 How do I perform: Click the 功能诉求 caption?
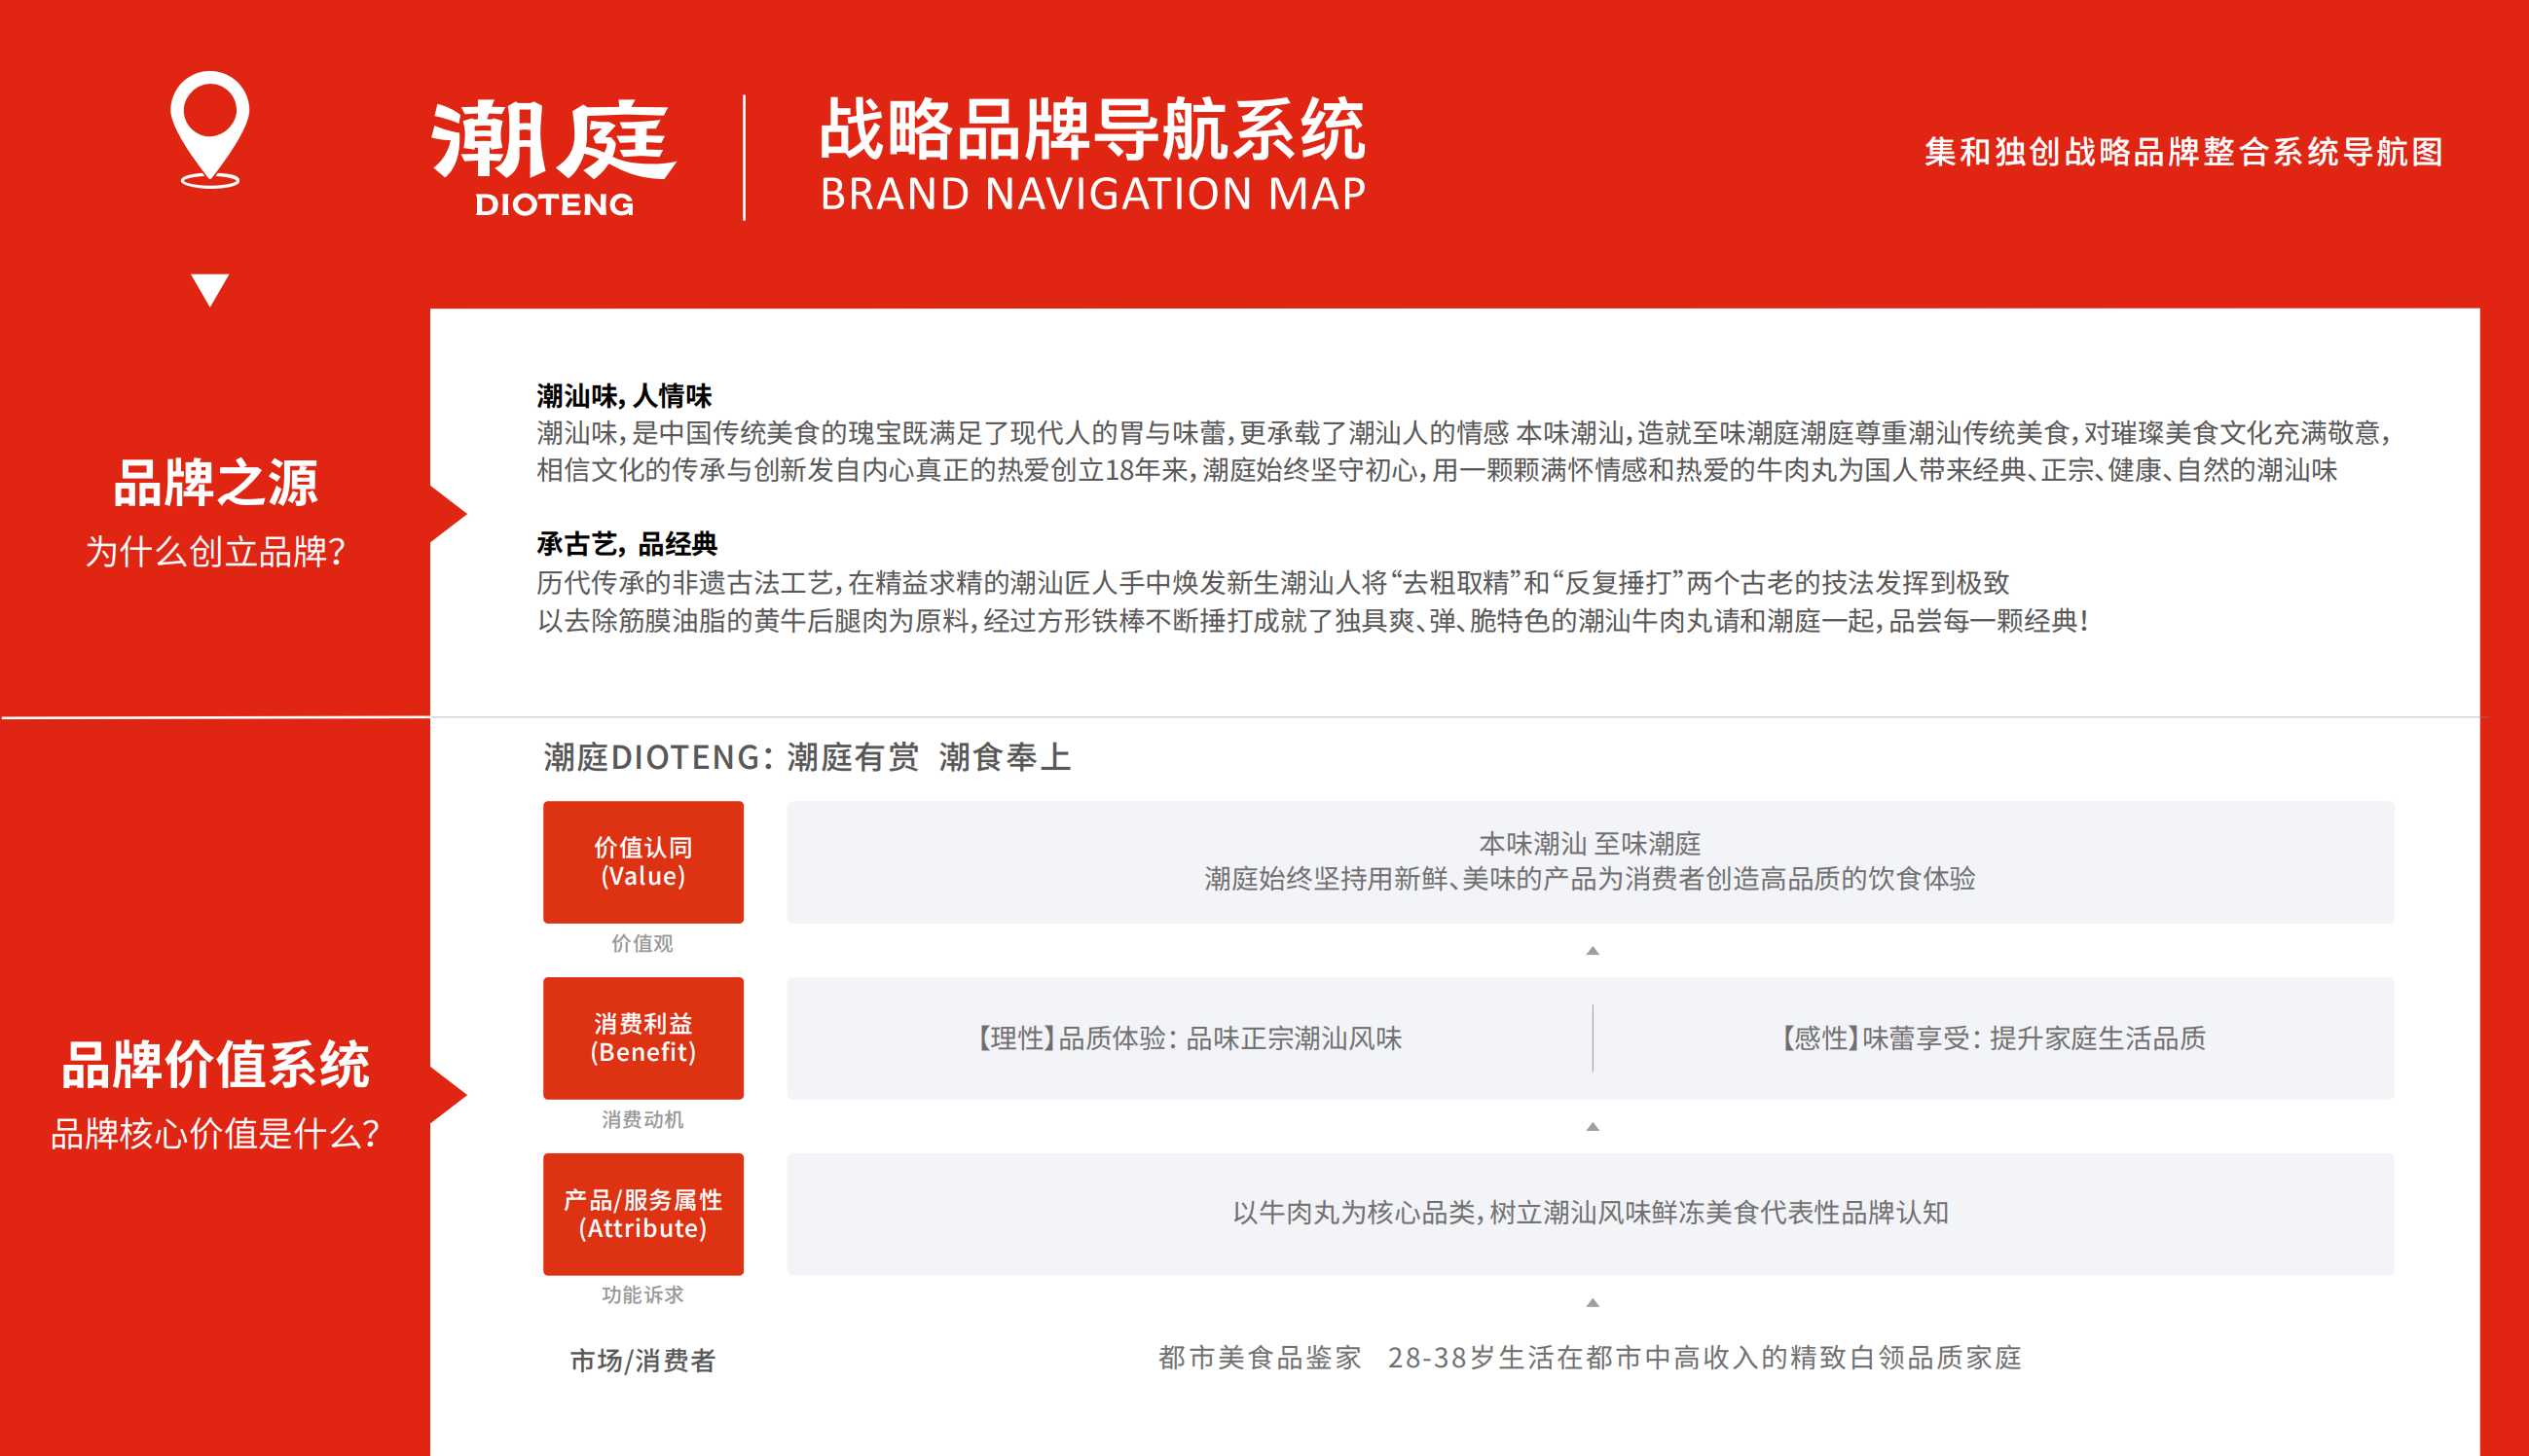(x=642, y=1295)
